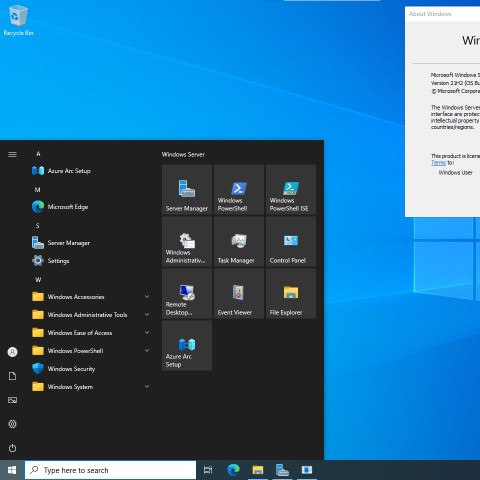480x480 pixels.
Task: Open Microsoft Edge from app list
Action: click(x=90, y=207)
